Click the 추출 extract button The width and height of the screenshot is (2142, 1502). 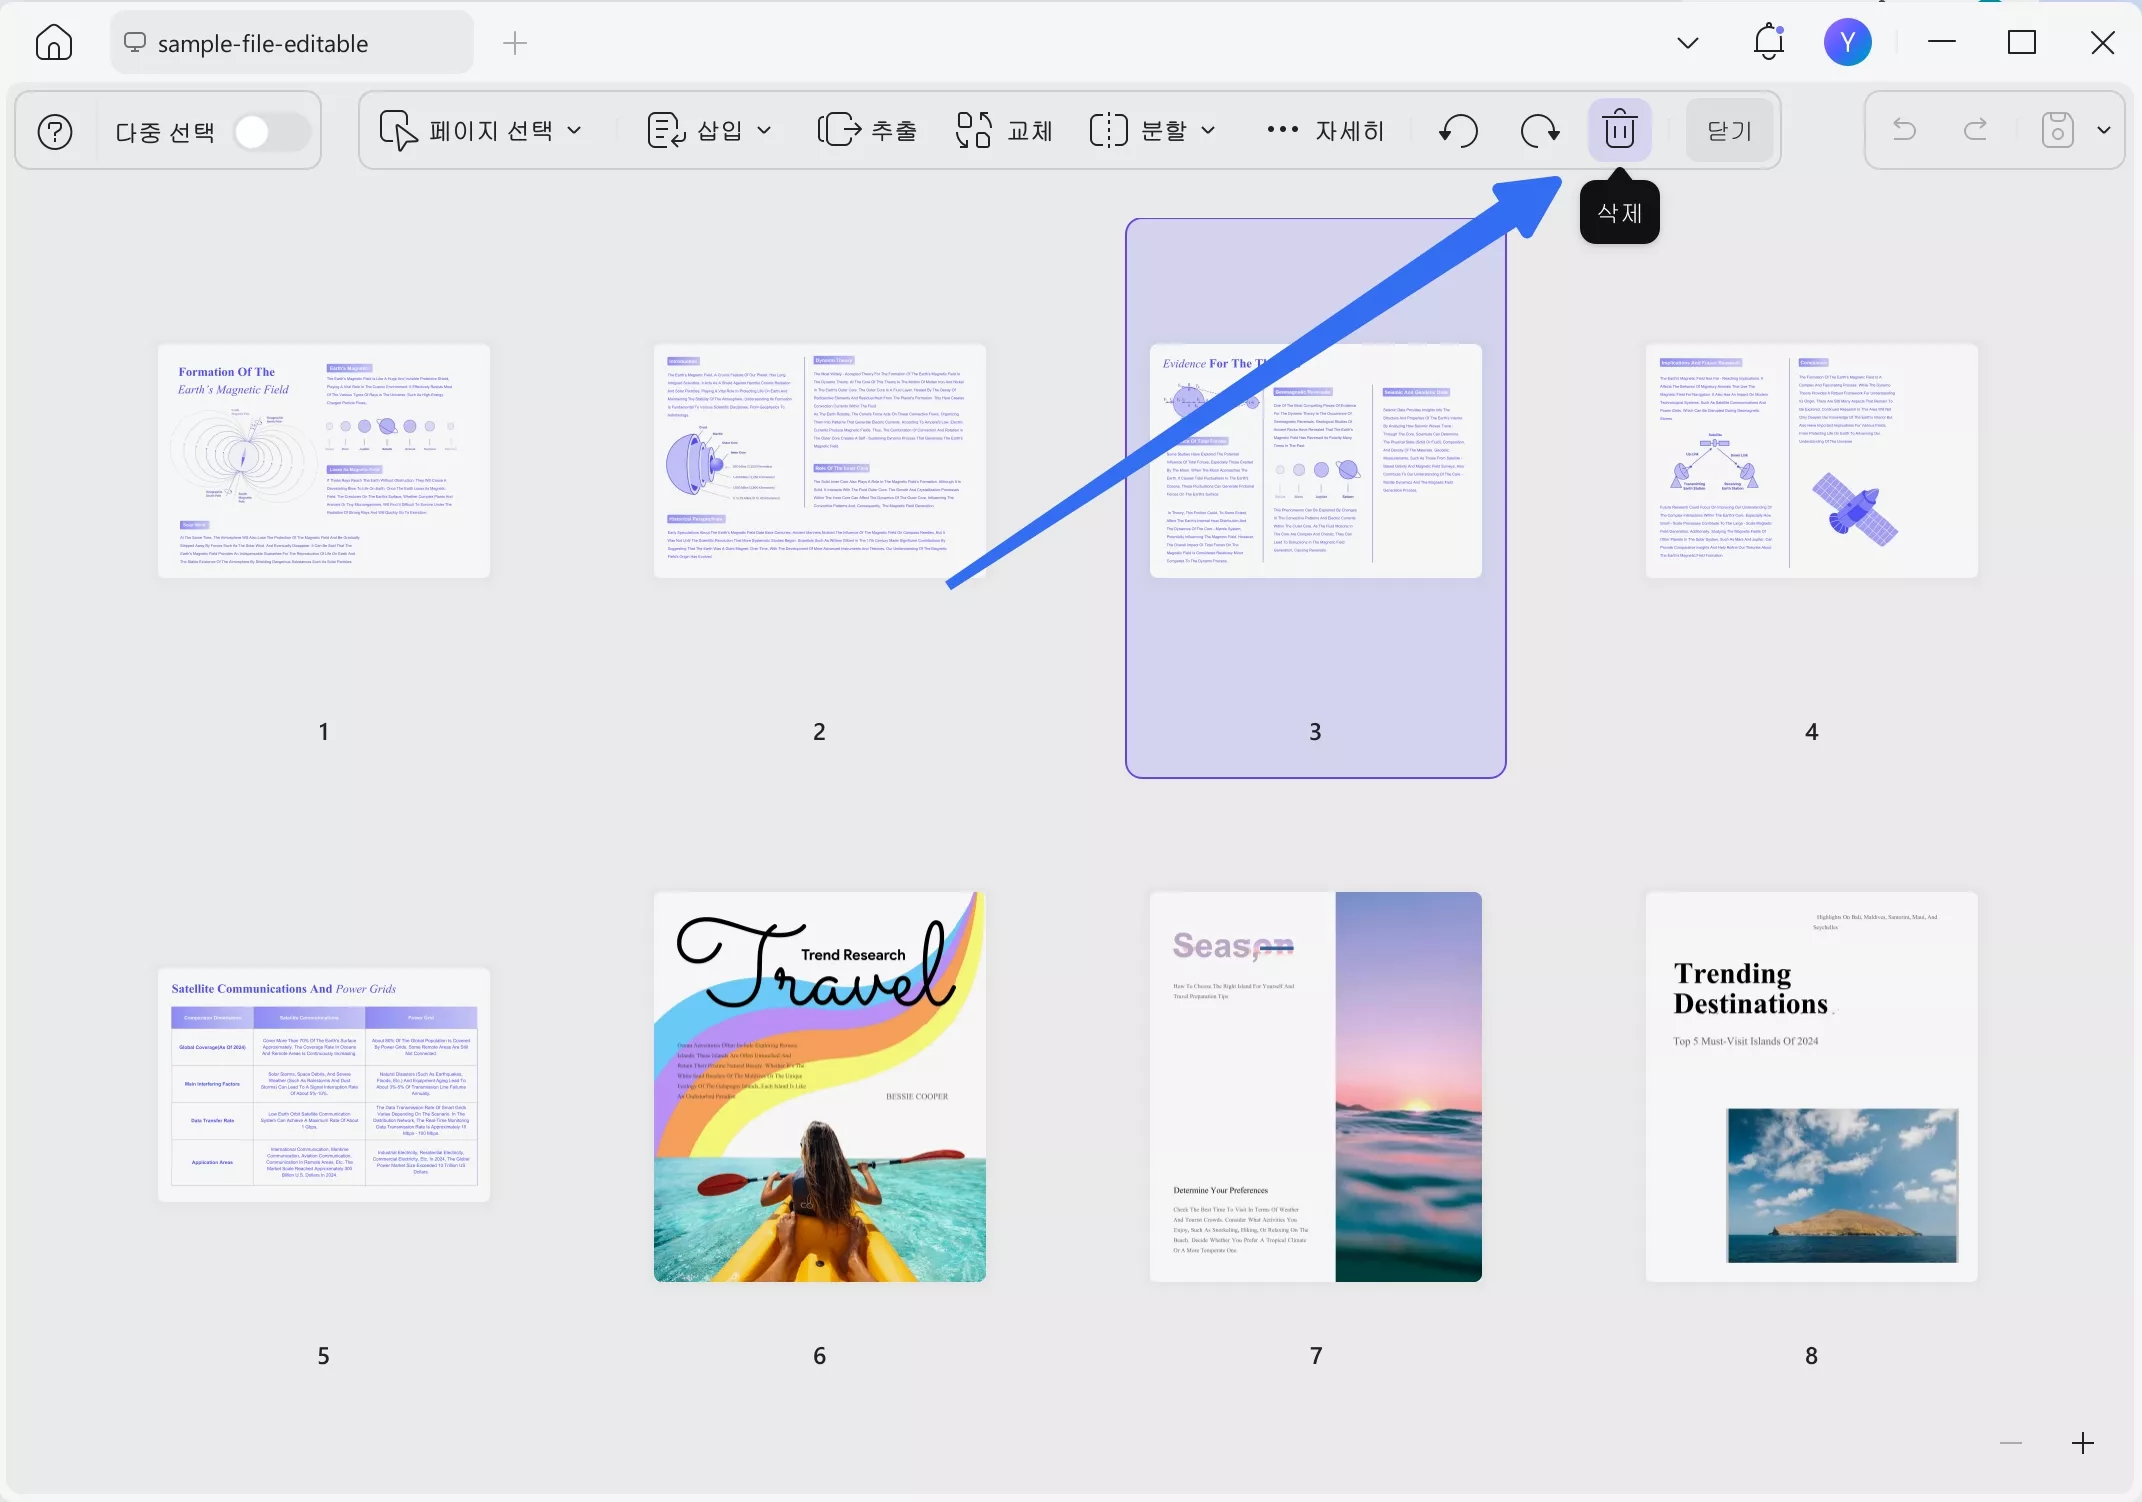[x=866, y=130]
